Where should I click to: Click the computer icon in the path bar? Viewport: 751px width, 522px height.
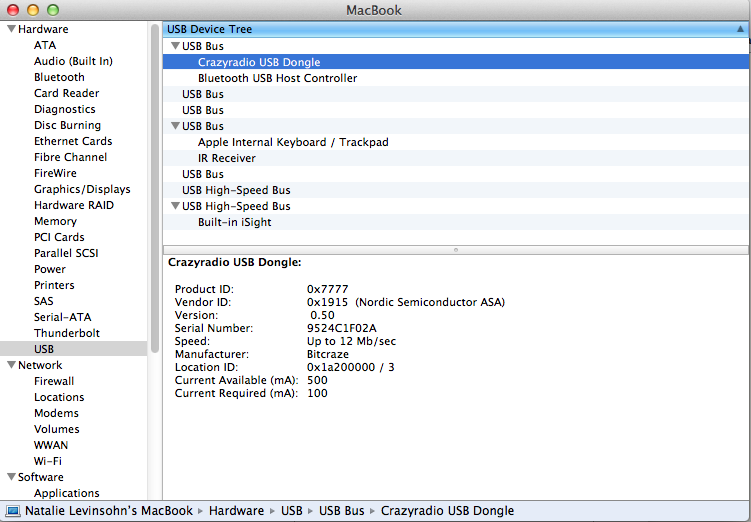(x=13, y=511)
